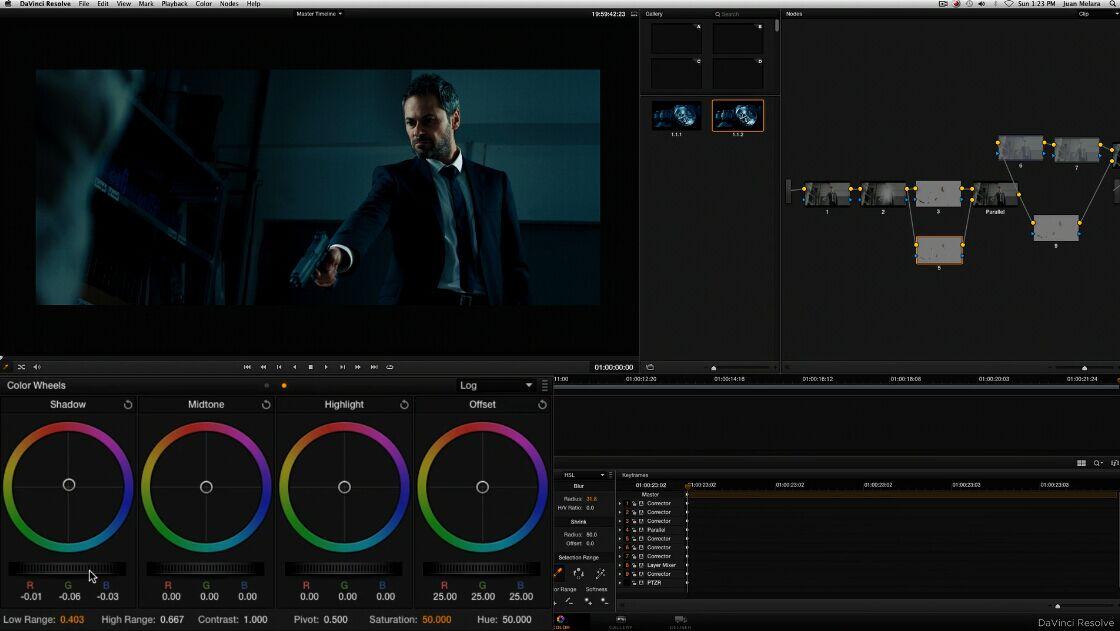Click the viewer qualifier picker icon

tap(6, 367)
